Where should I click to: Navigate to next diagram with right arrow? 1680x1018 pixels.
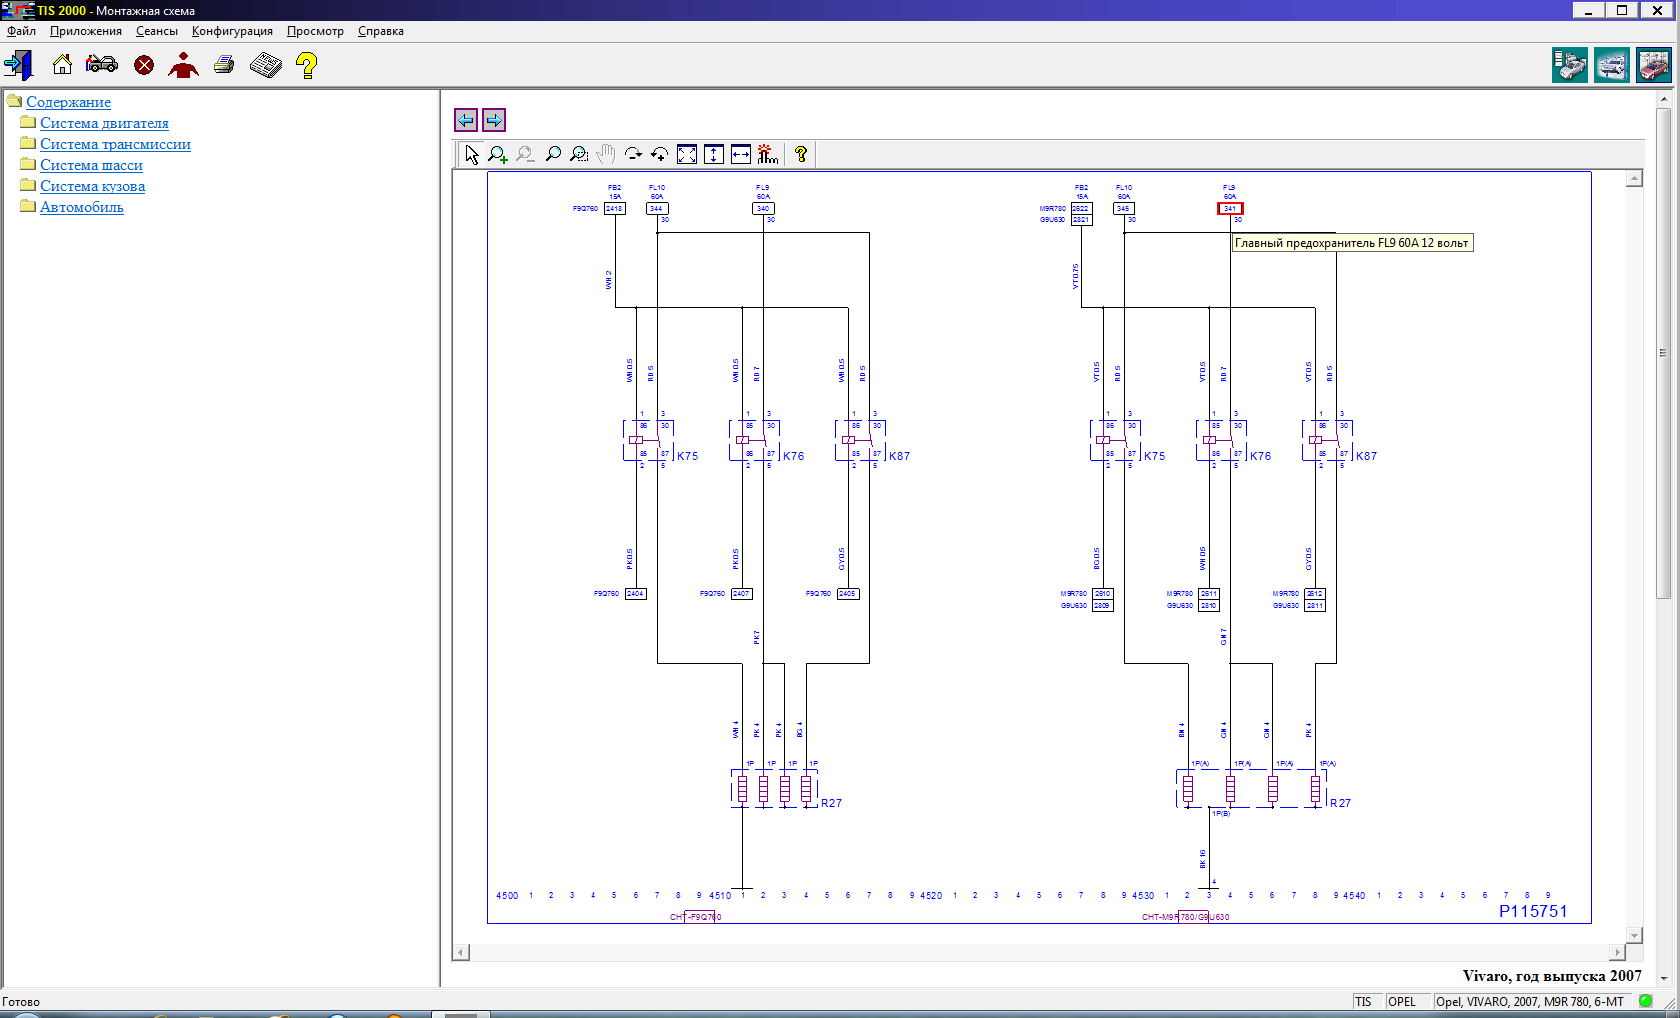[x=494, y=120]
